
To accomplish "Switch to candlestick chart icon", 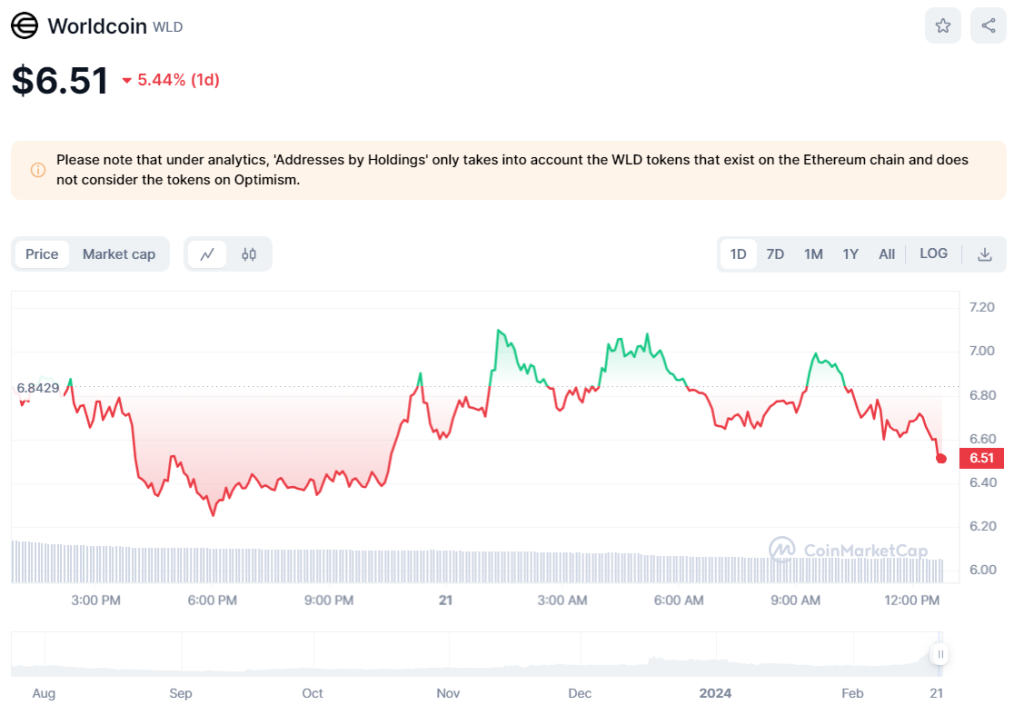I will (249, 254).
